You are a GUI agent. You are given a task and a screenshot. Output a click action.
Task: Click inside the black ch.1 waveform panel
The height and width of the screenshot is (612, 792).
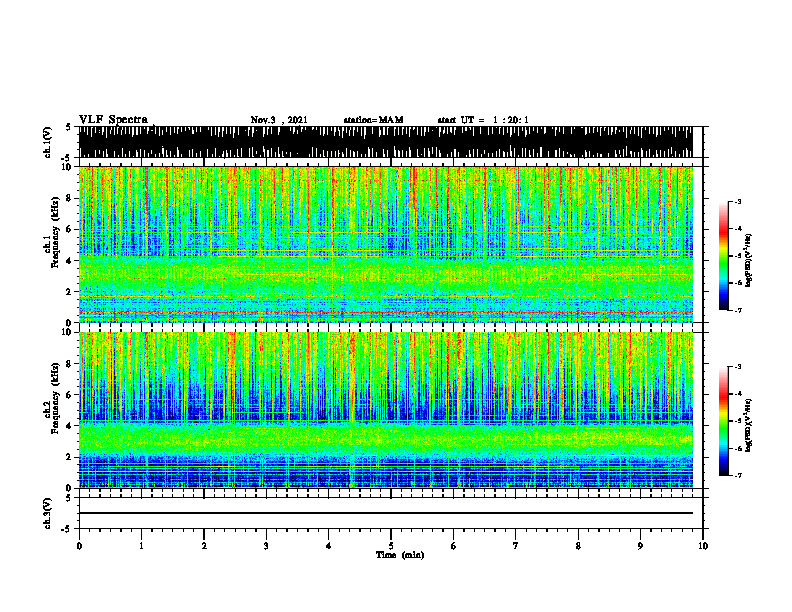[385, 142]
